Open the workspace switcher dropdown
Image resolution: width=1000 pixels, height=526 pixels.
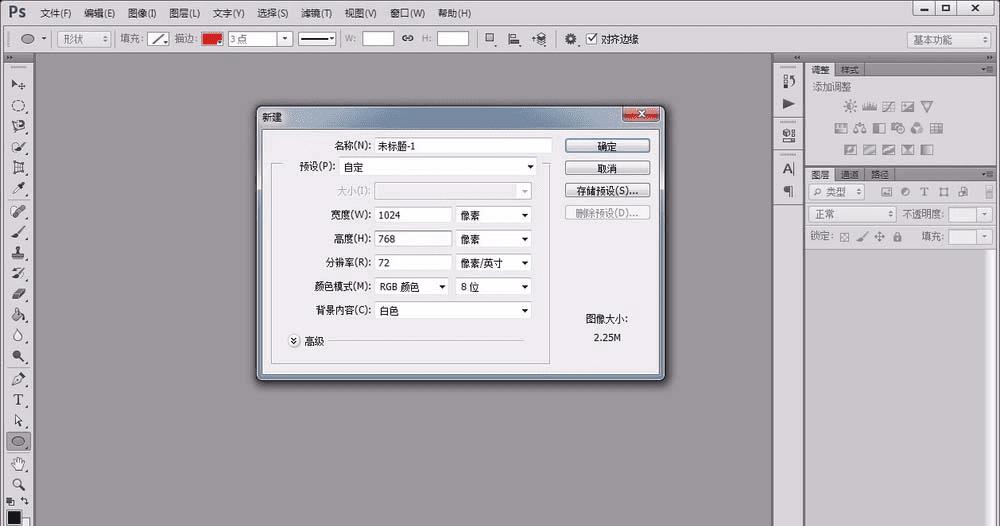click(948, 40)
